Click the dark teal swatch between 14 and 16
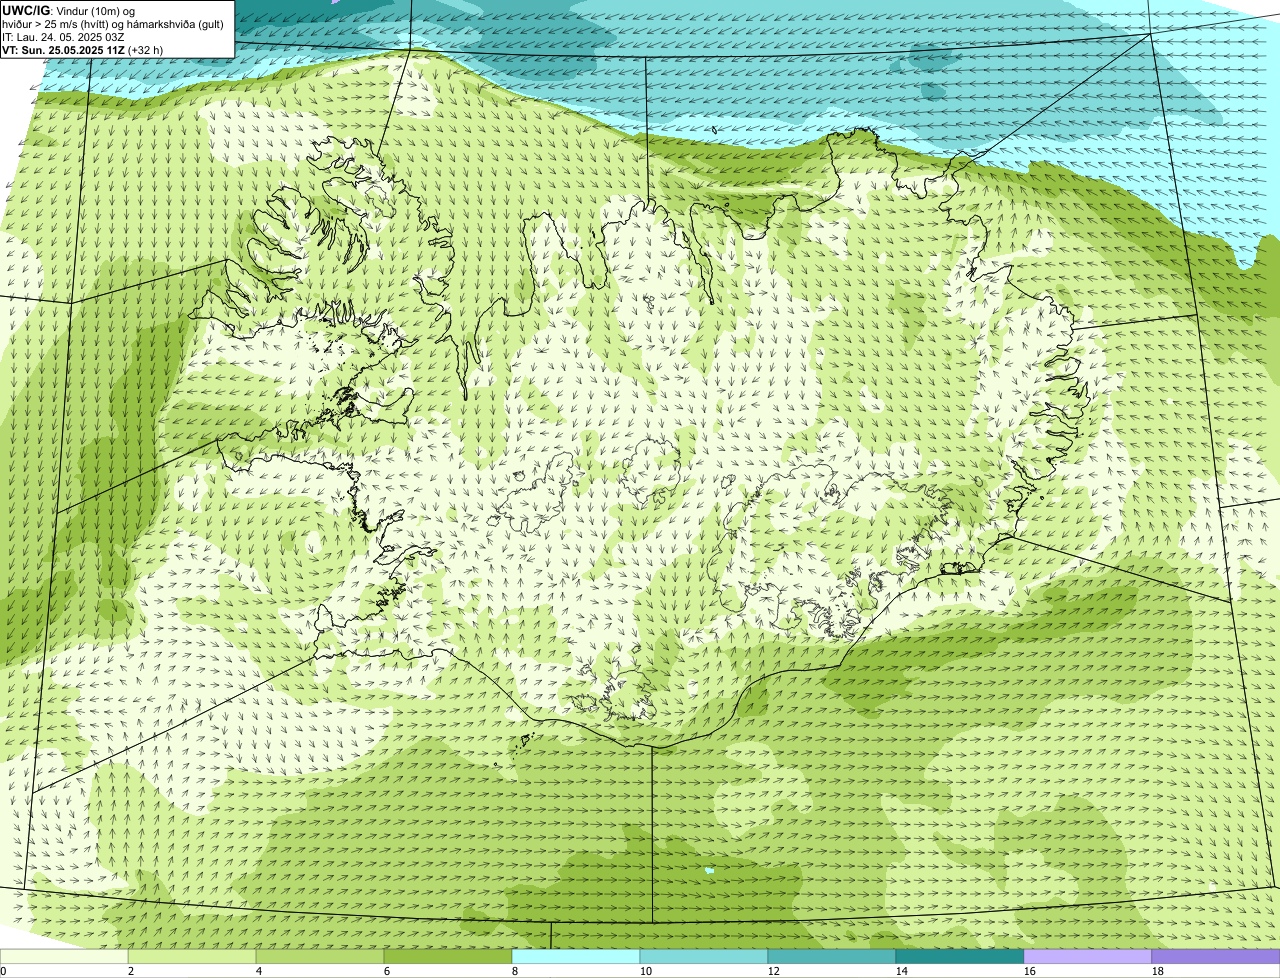Screen dimensions: 1280x978 tap(960, 957)
